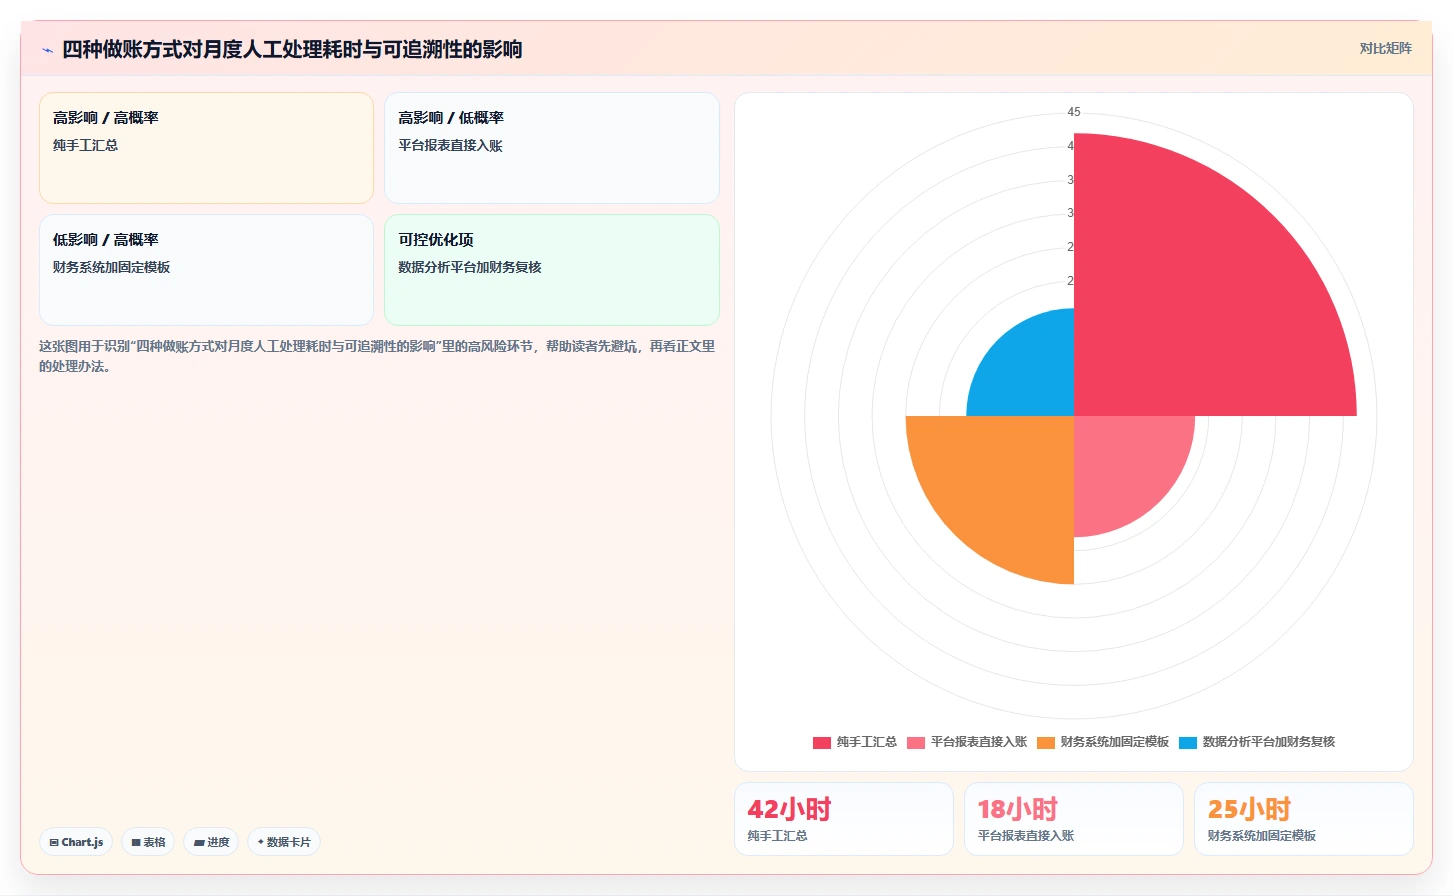Click the 表格 tag chip

[x=148, y=842]
